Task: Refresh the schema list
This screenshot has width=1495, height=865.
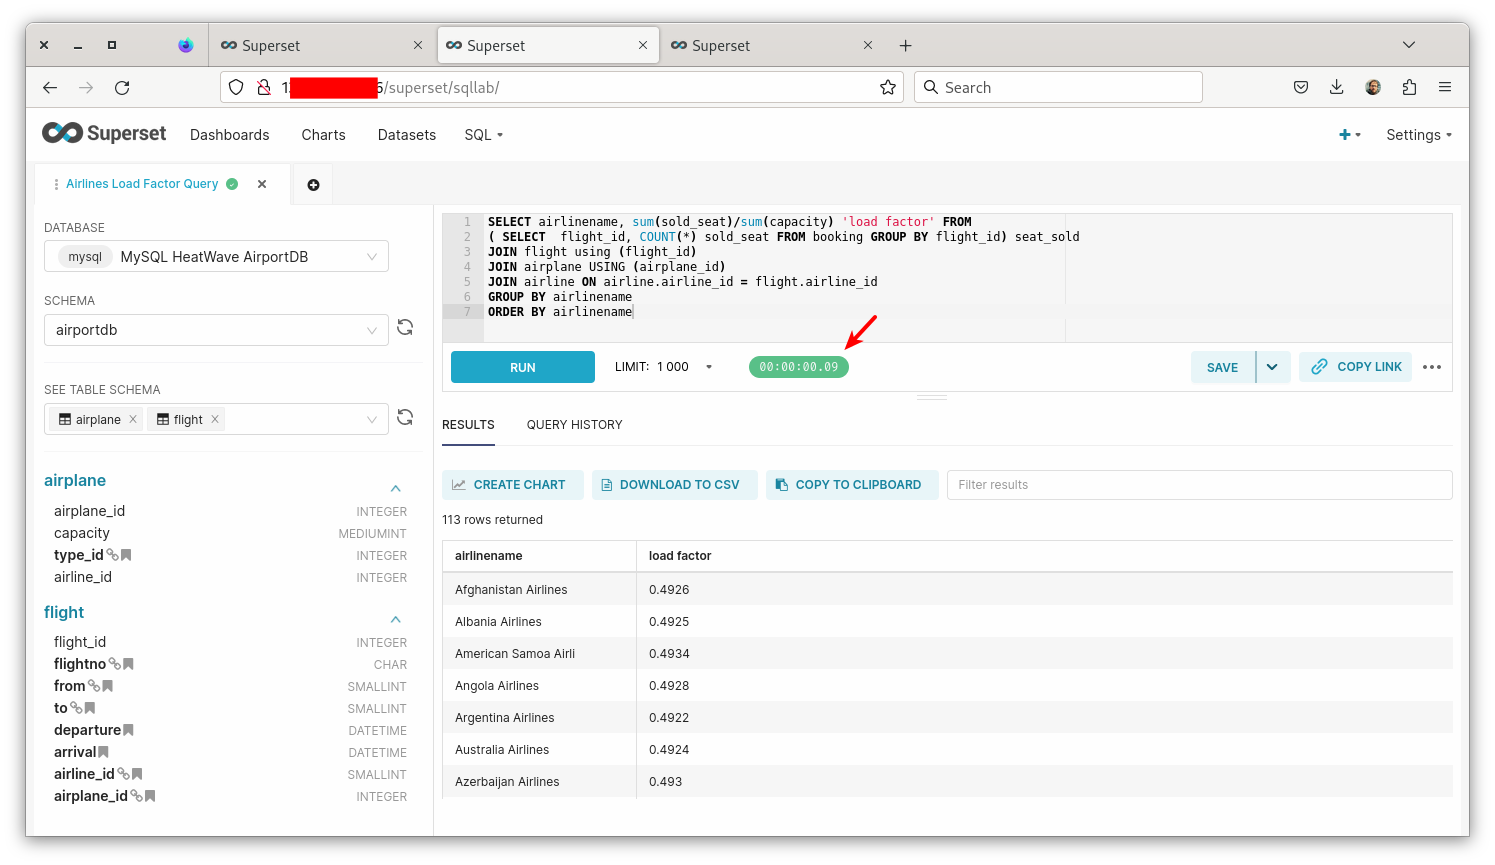Action: (x=405, y=327)
